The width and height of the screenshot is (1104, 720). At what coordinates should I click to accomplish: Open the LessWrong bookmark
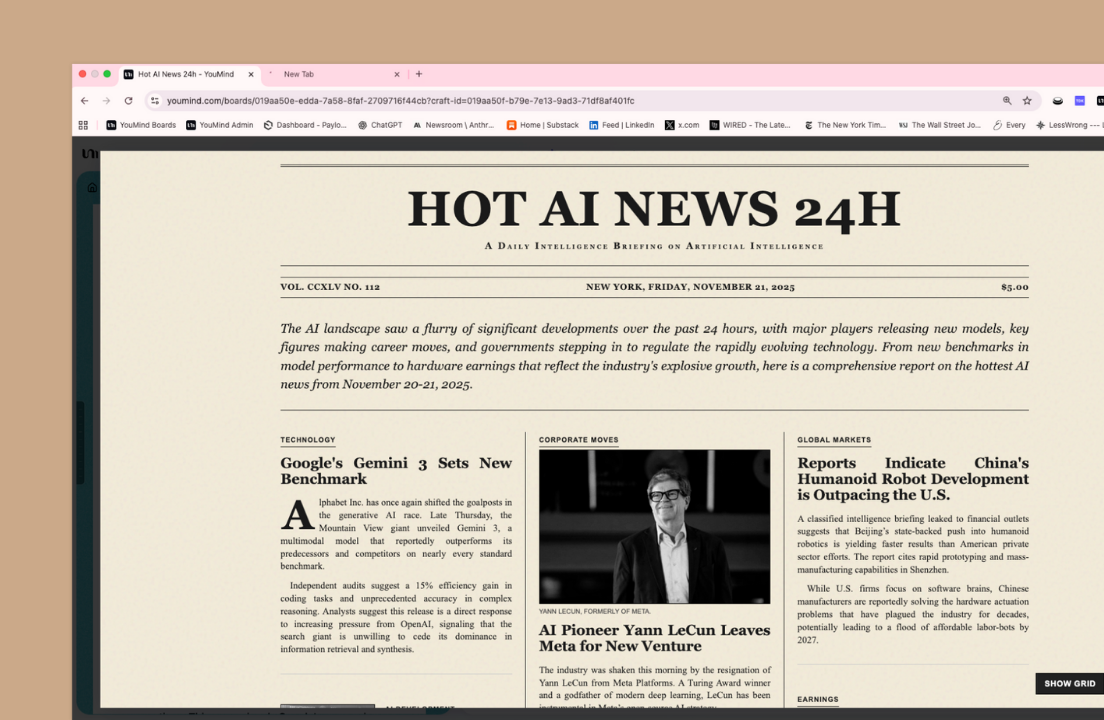pyautogui.click(x=1068, y=125)
